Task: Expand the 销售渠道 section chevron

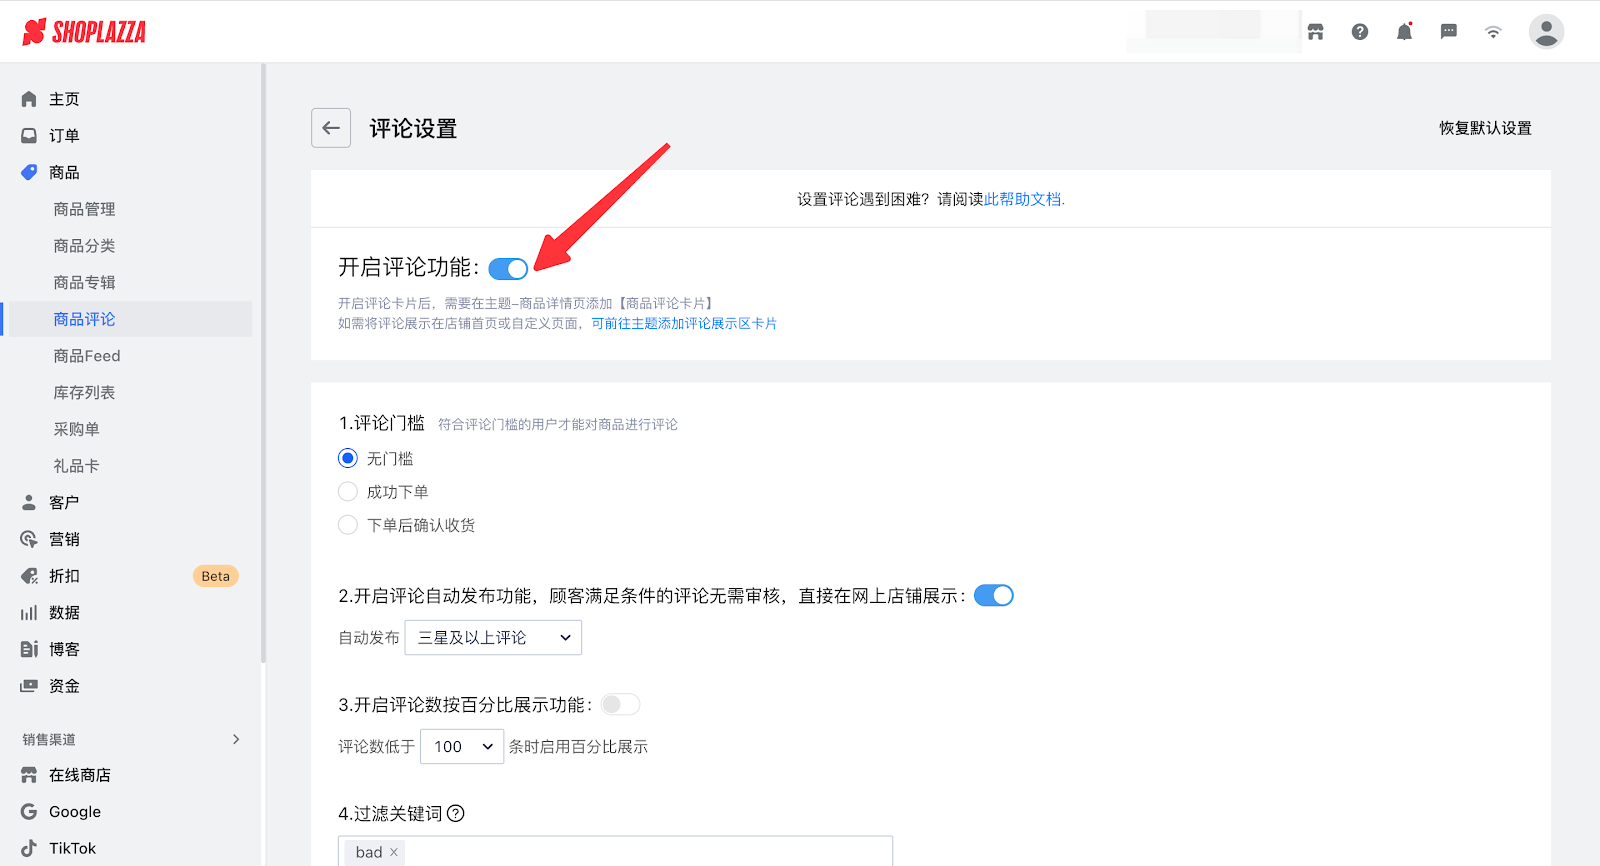Action: tap(236, 739)
